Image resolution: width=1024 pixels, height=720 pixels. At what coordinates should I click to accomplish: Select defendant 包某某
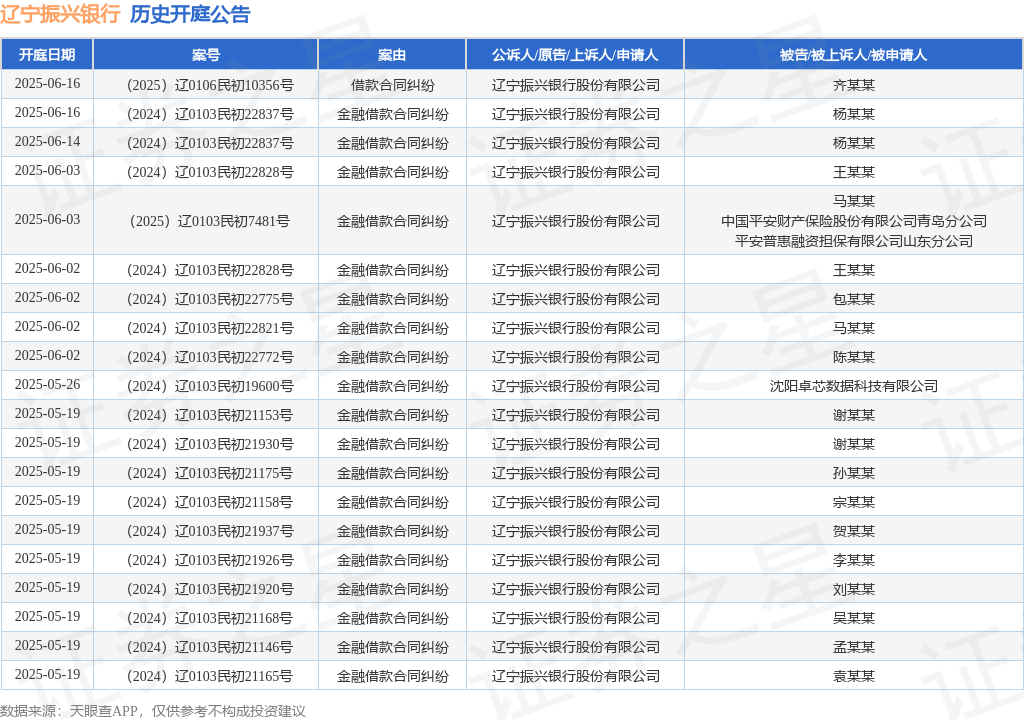pyautogui.click(x=854, y=299)
